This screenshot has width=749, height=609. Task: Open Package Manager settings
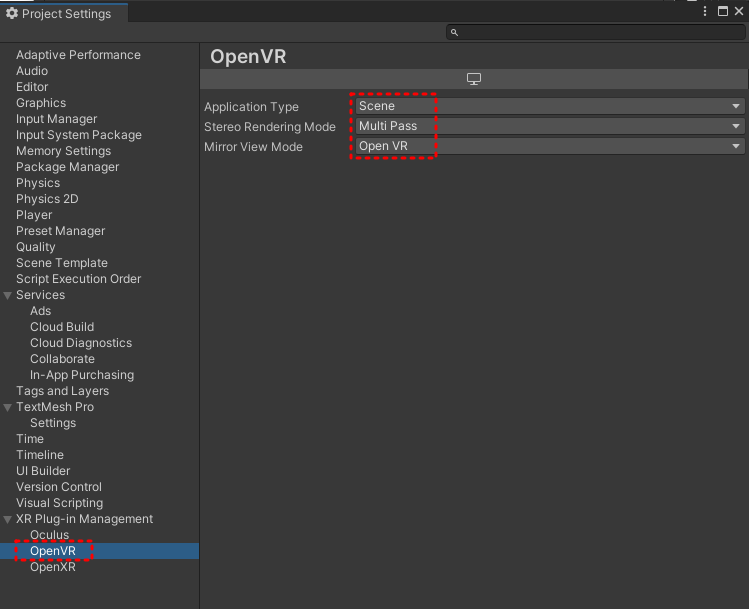(67, 167)
